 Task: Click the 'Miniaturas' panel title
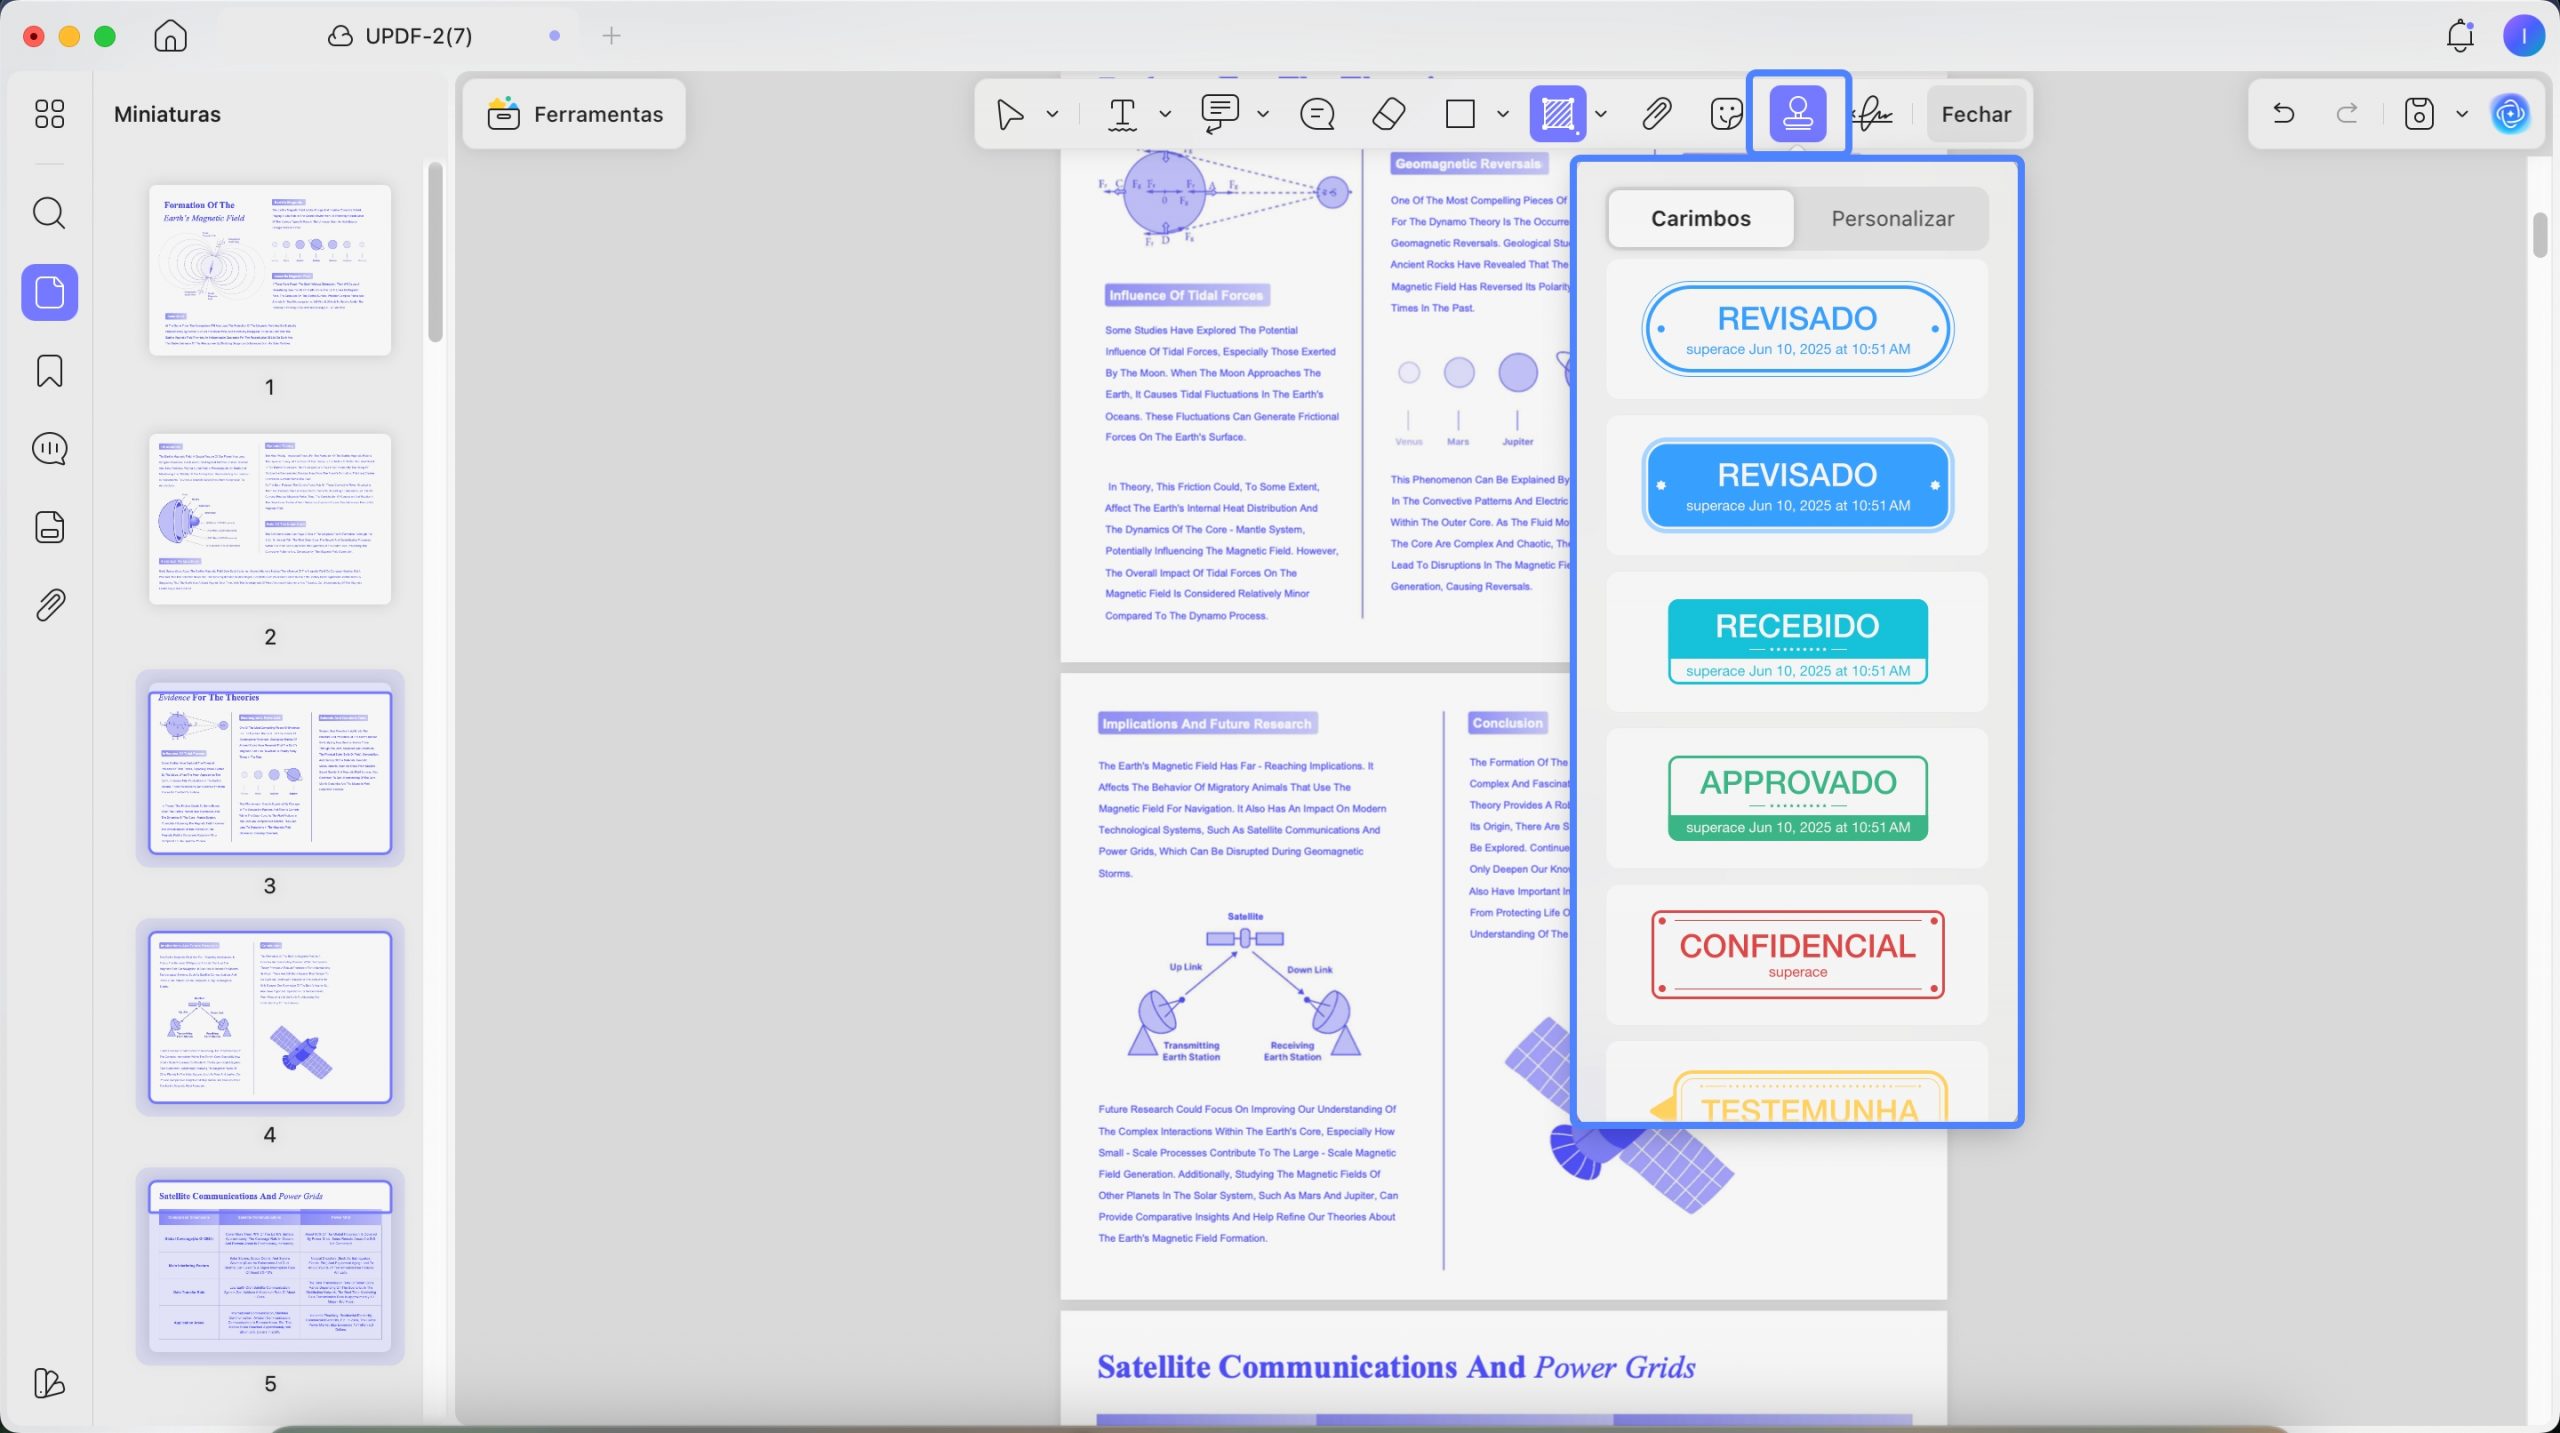click(167, 114)
